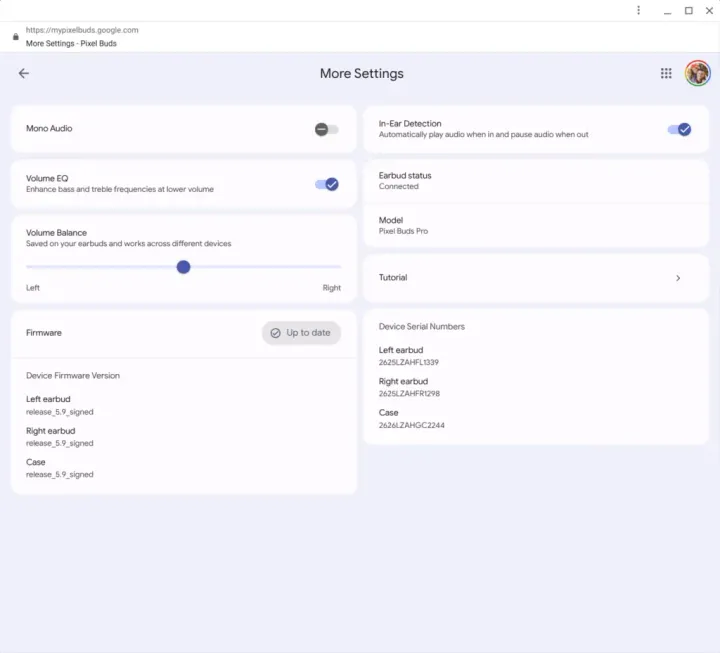Select the Firmware section label

coord(44,333)
